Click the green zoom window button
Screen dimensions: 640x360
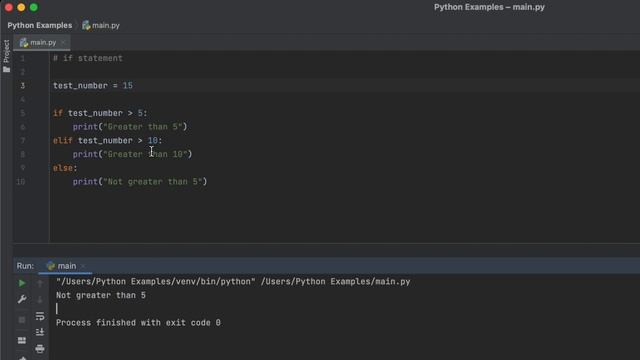(x=34, y=7)
